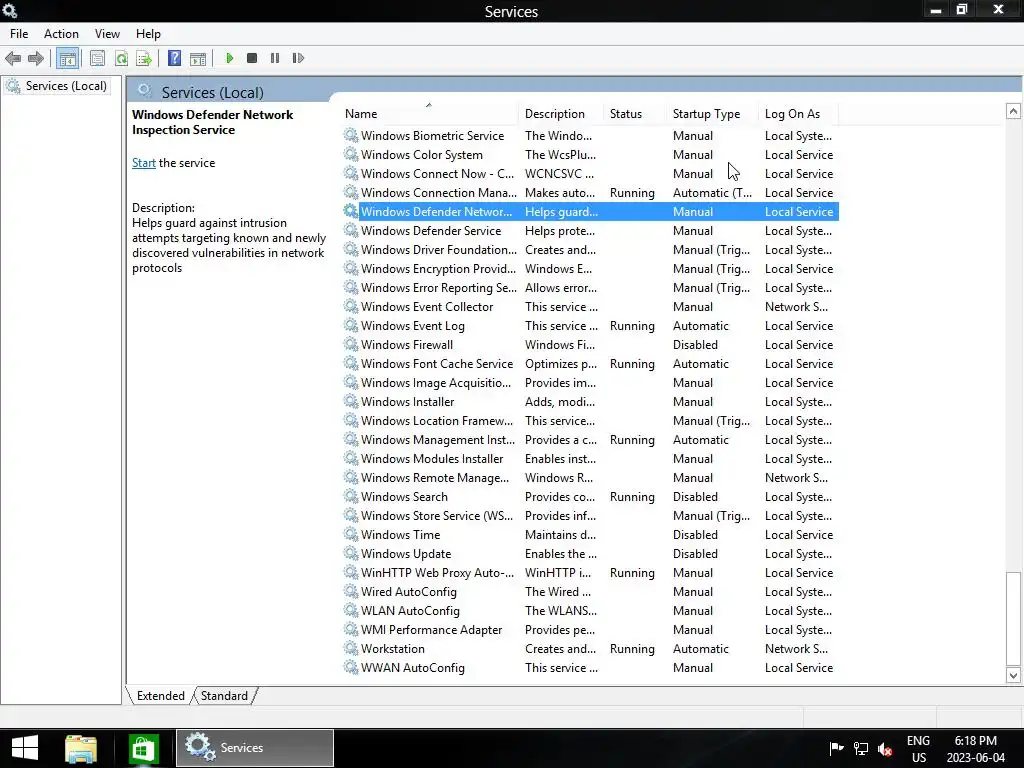The height and width of the screenshot is (768, 1024).
Task: Click the muted volume tray icon
Action: point(886,748)
